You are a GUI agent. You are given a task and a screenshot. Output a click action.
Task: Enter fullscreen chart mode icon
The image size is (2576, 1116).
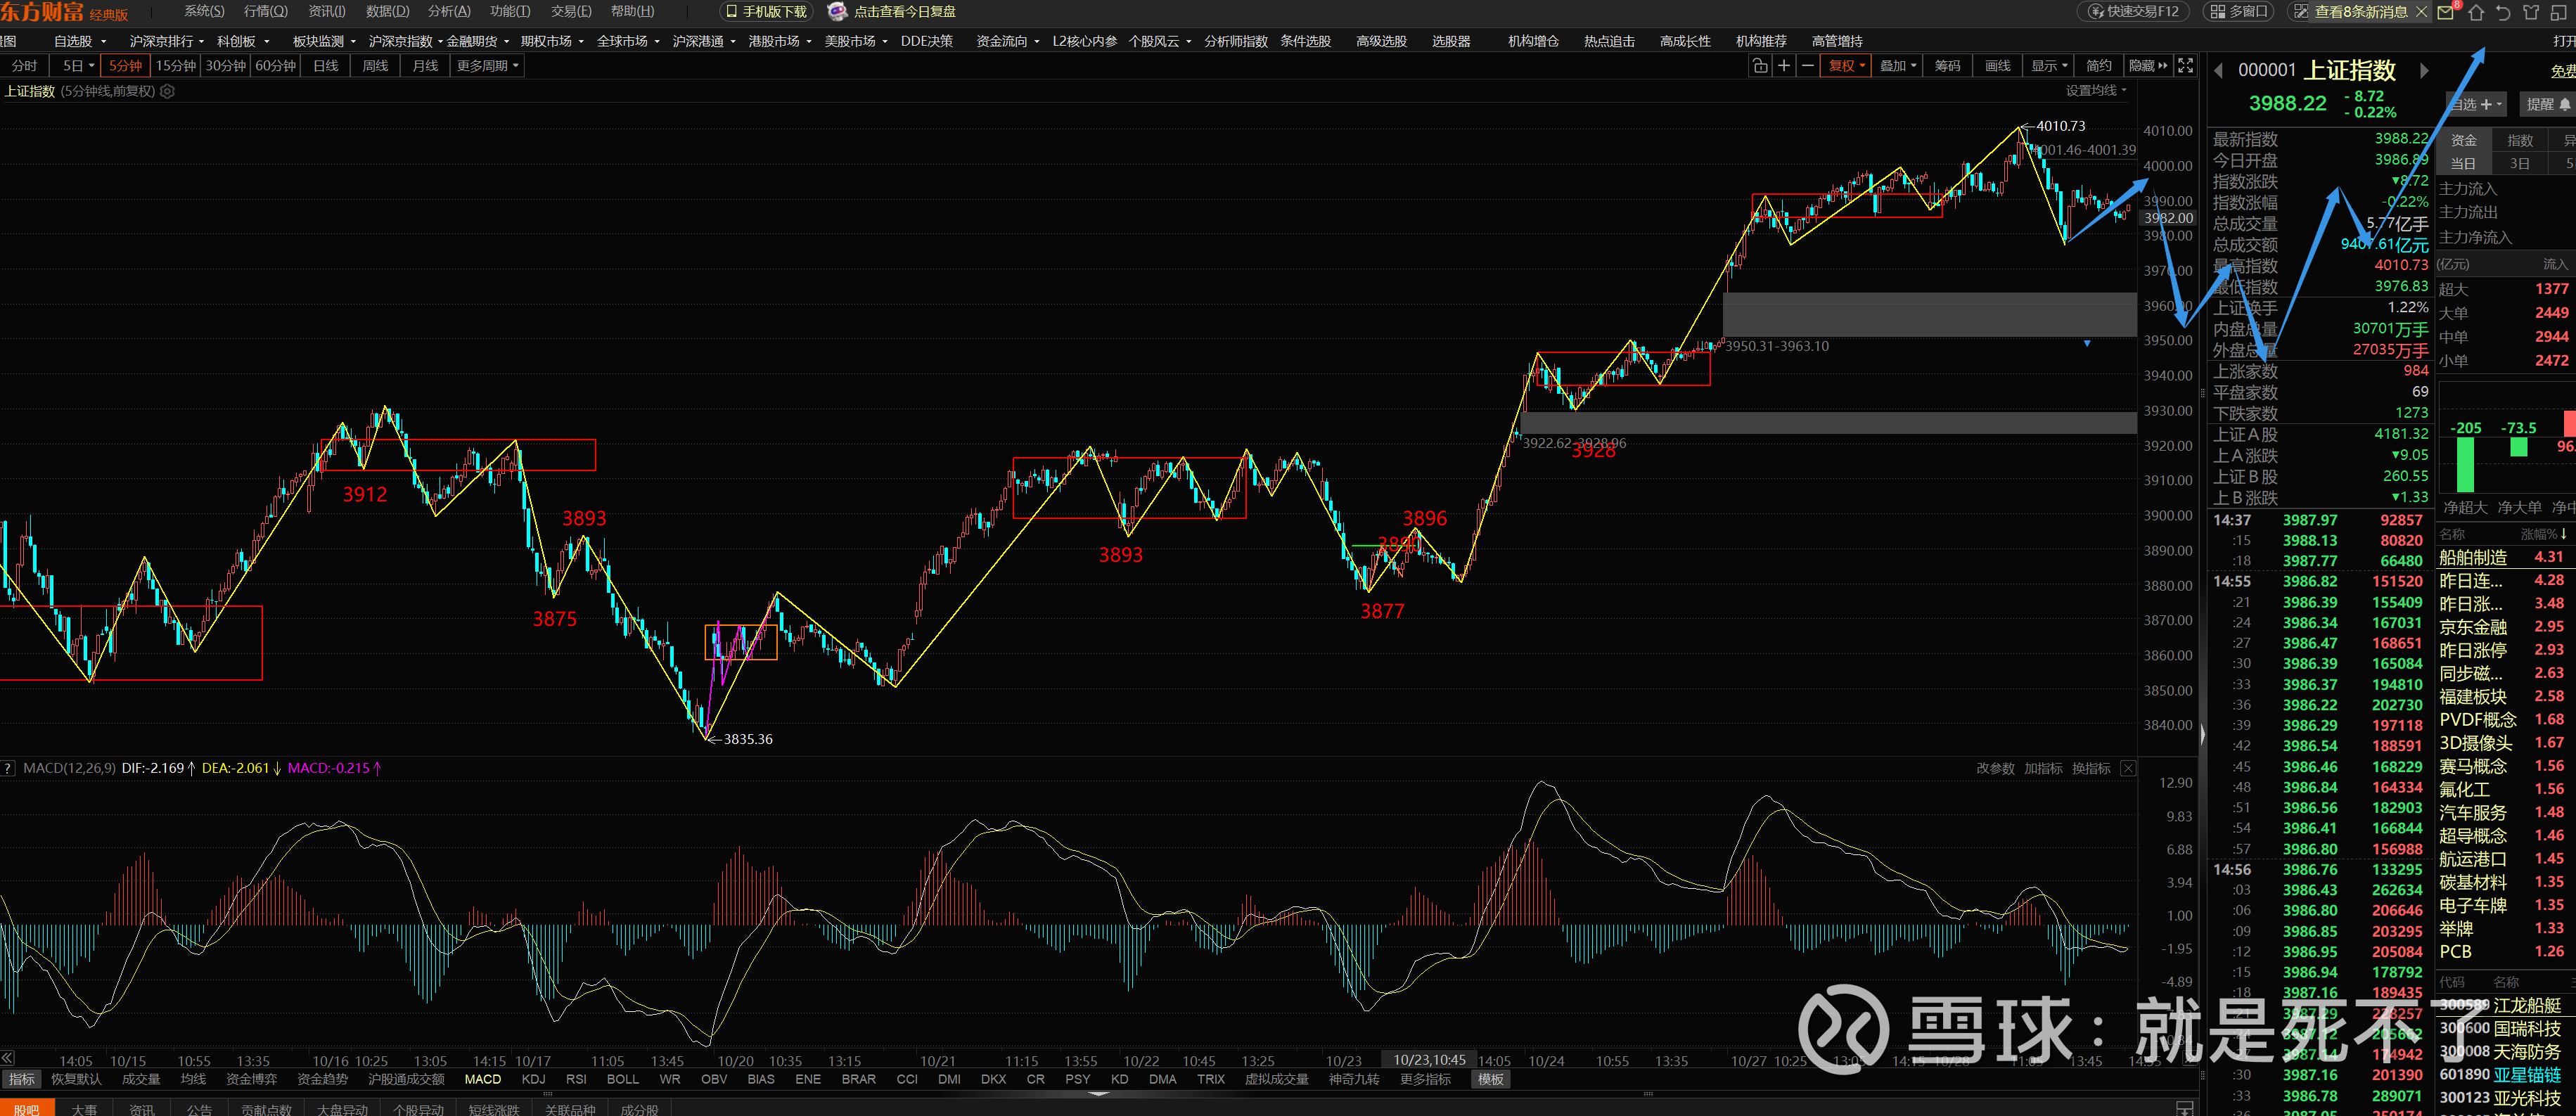pyautogui.click(x=2186, y=66)
